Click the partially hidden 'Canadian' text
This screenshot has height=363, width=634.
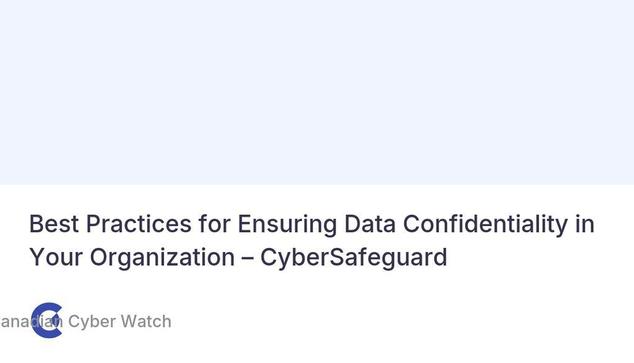point(31,322)
